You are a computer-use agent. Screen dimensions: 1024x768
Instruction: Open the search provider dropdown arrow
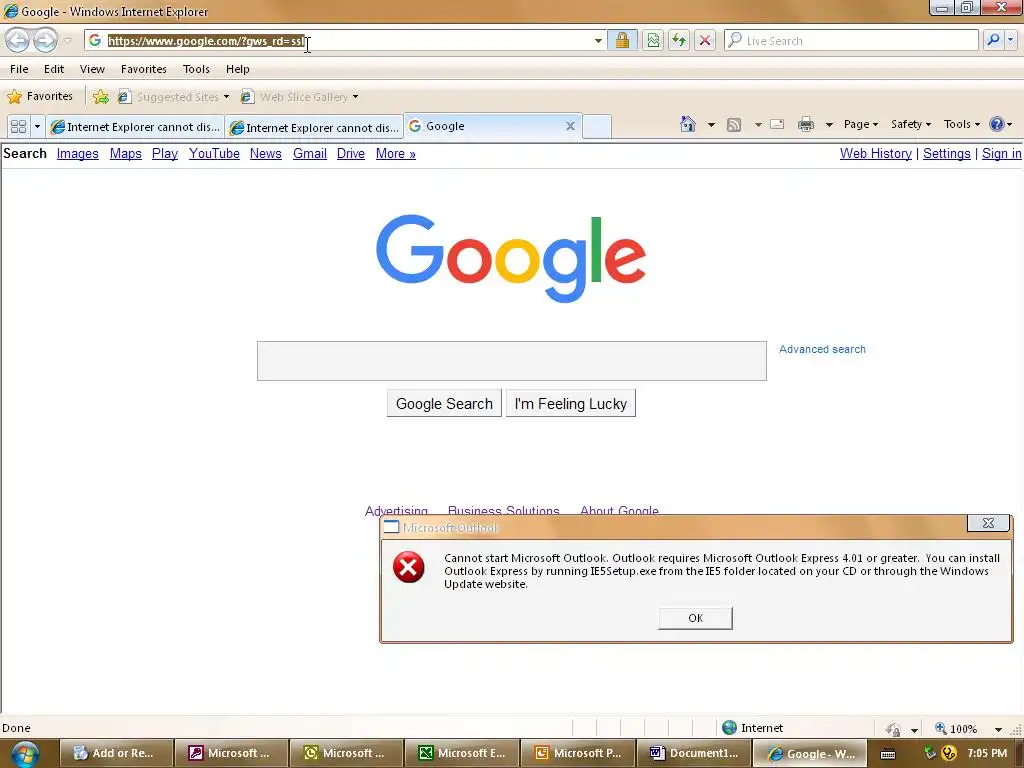[x=1010, y=40]
